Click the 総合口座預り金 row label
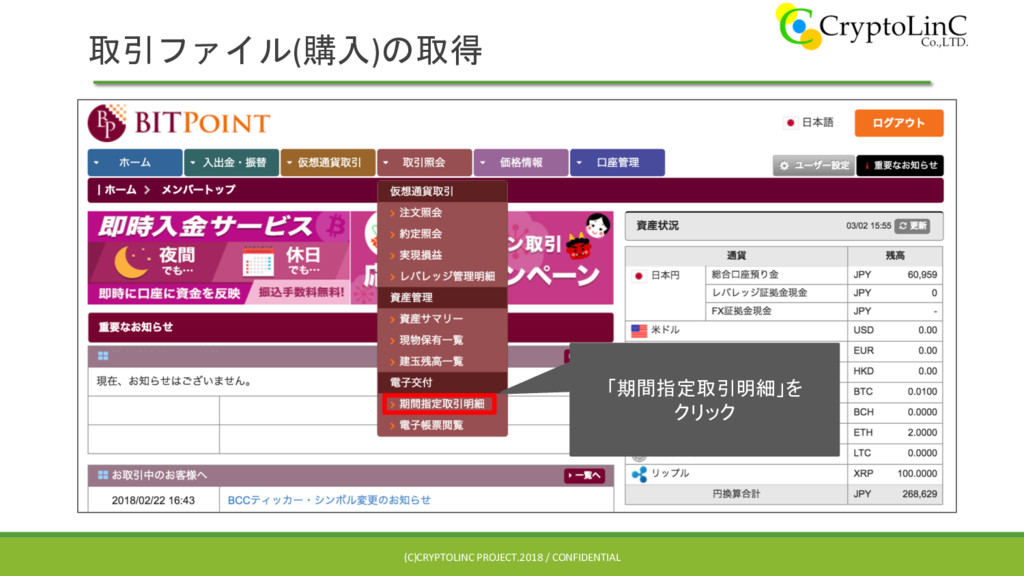This screenshot has height=576, width=1024. 744,275
